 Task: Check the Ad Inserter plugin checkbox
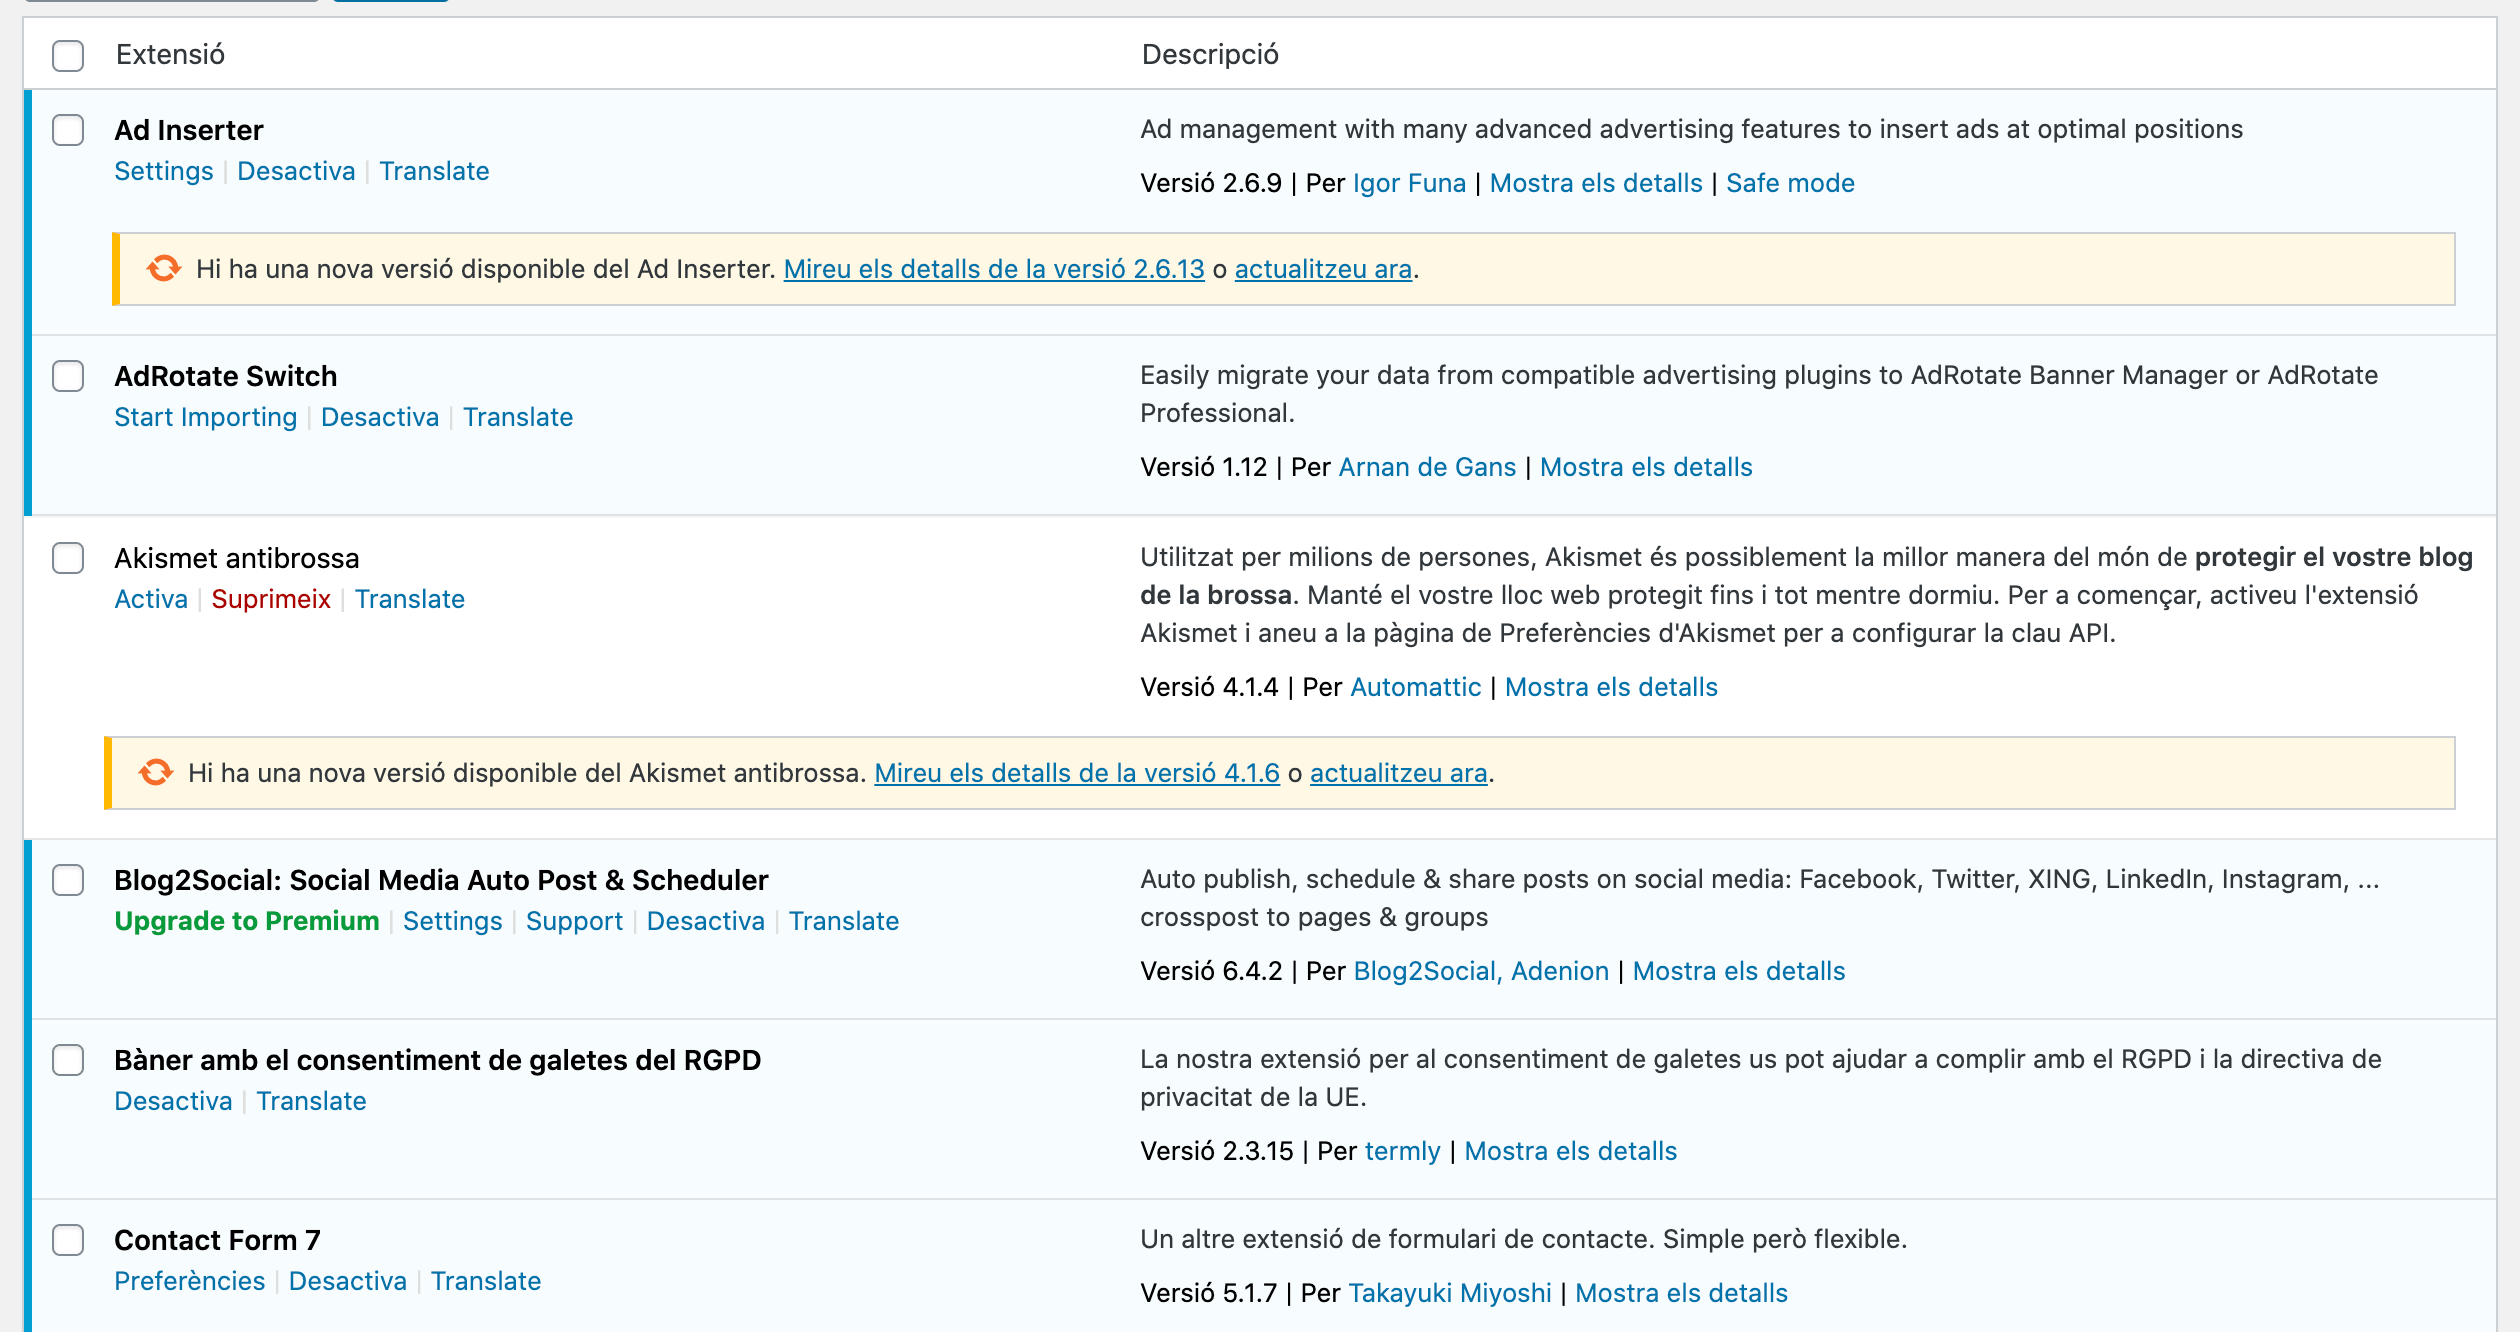[x=68, y=130]
